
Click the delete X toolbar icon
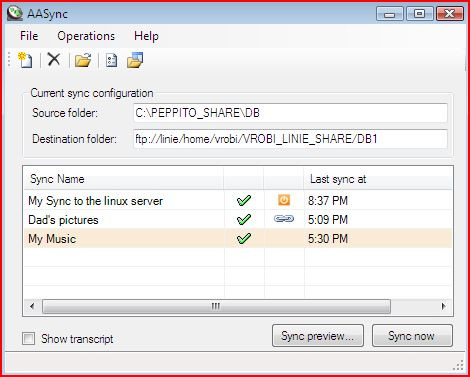pos(54,60)
